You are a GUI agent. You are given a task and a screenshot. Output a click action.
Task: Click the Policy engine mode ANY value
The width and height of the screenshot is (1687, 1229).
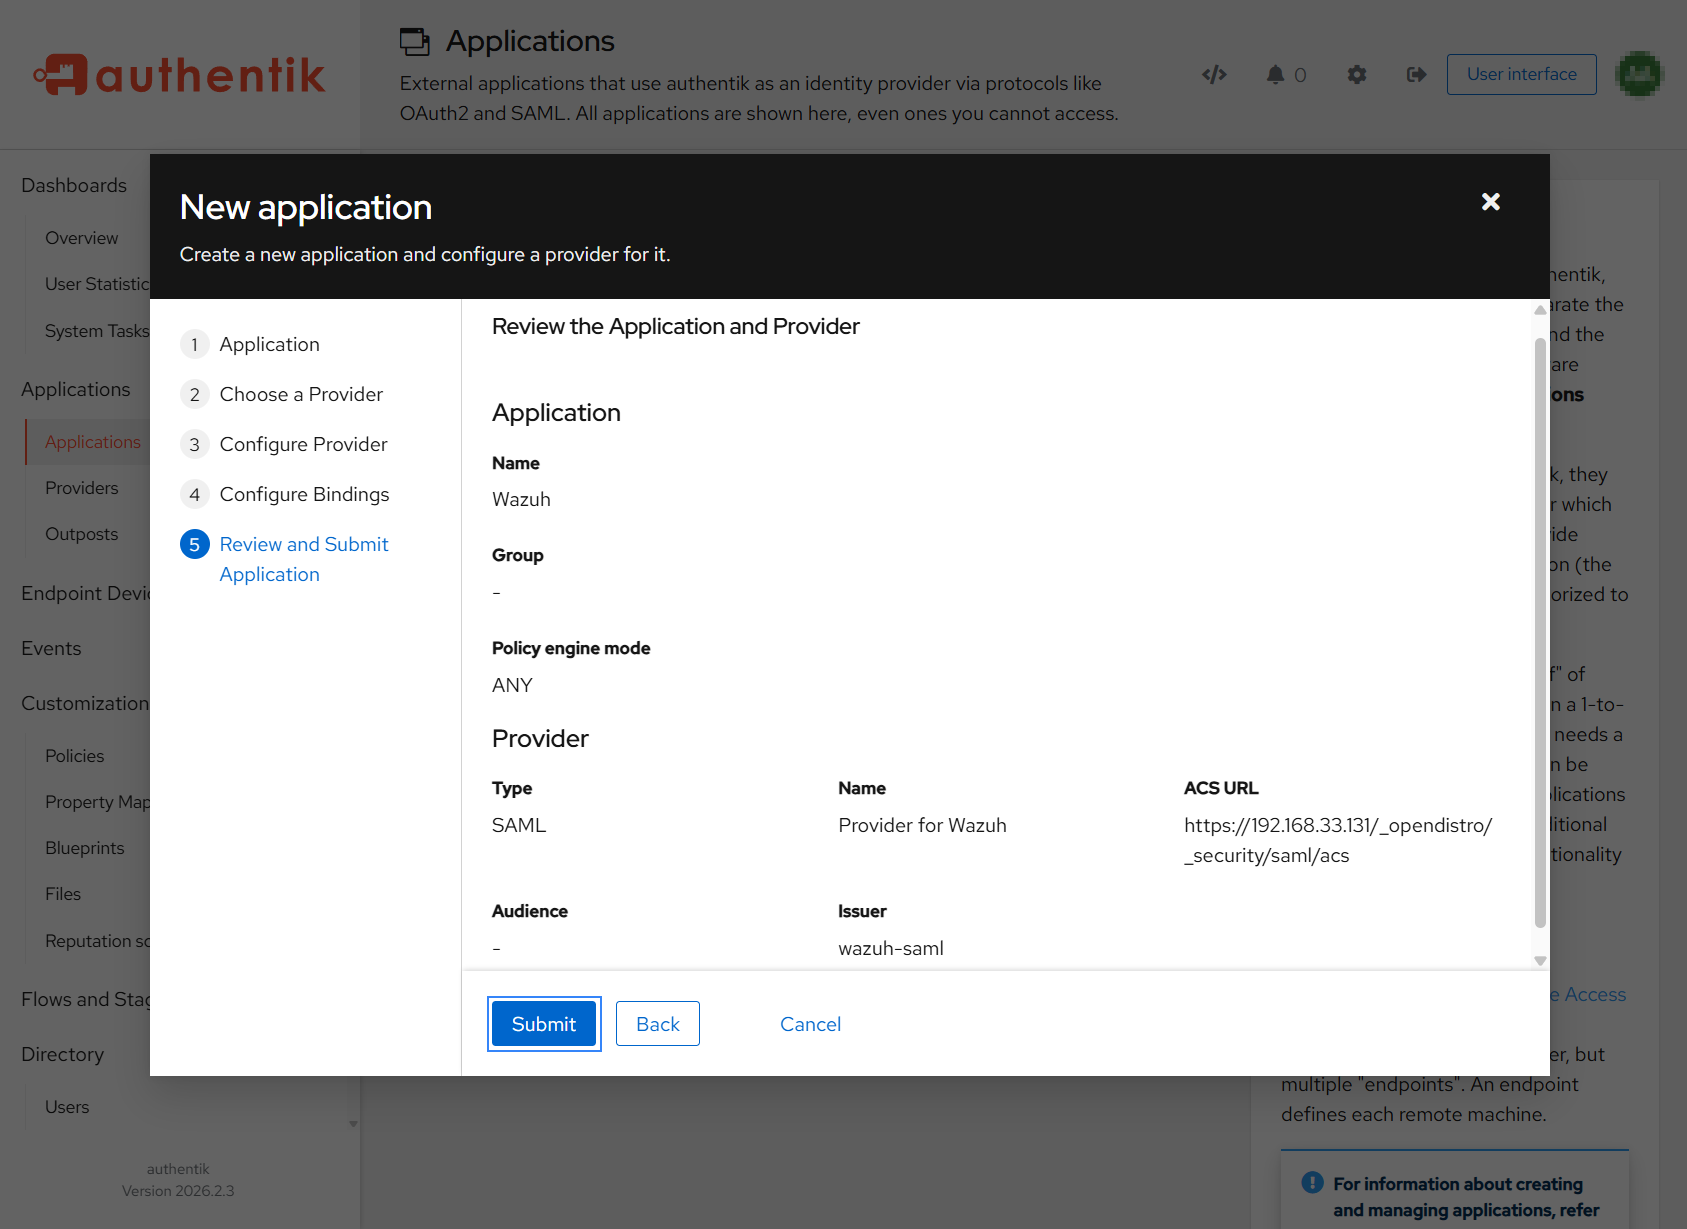[512, 685]
